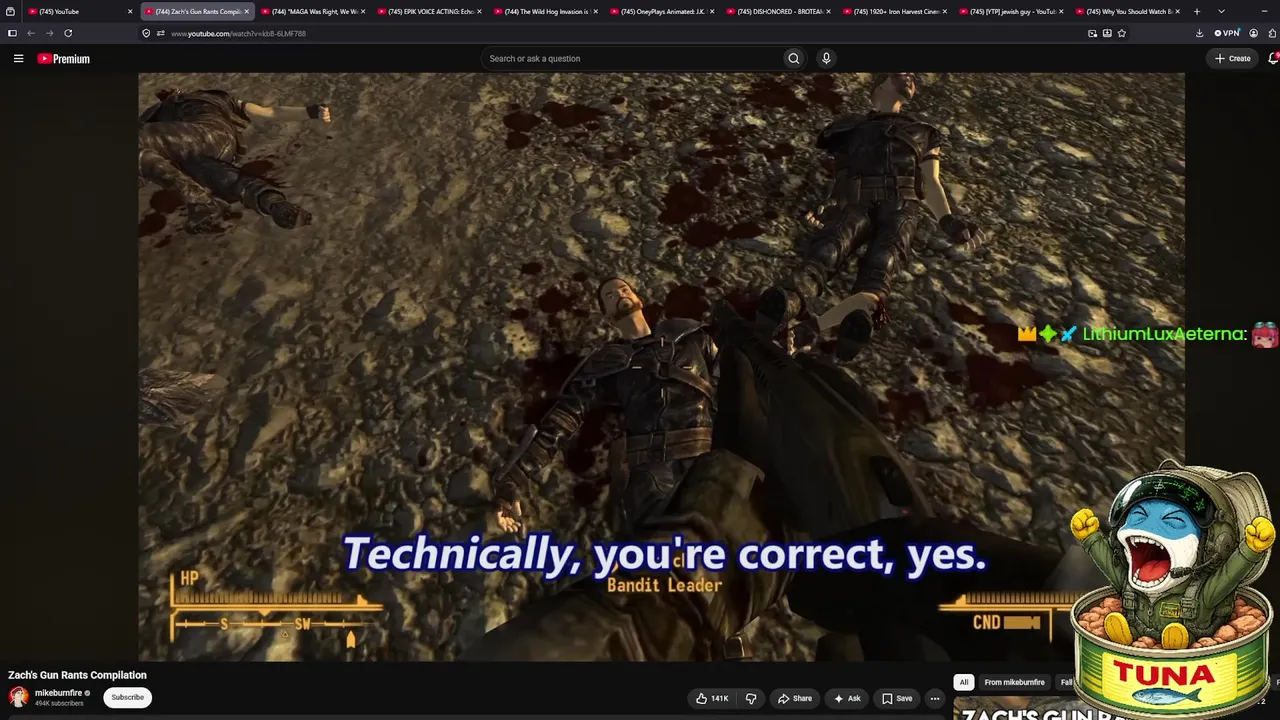View site security shield info
Image resolution: width=1280 pixels, height=720 pixels.
(x=146, y=33)
